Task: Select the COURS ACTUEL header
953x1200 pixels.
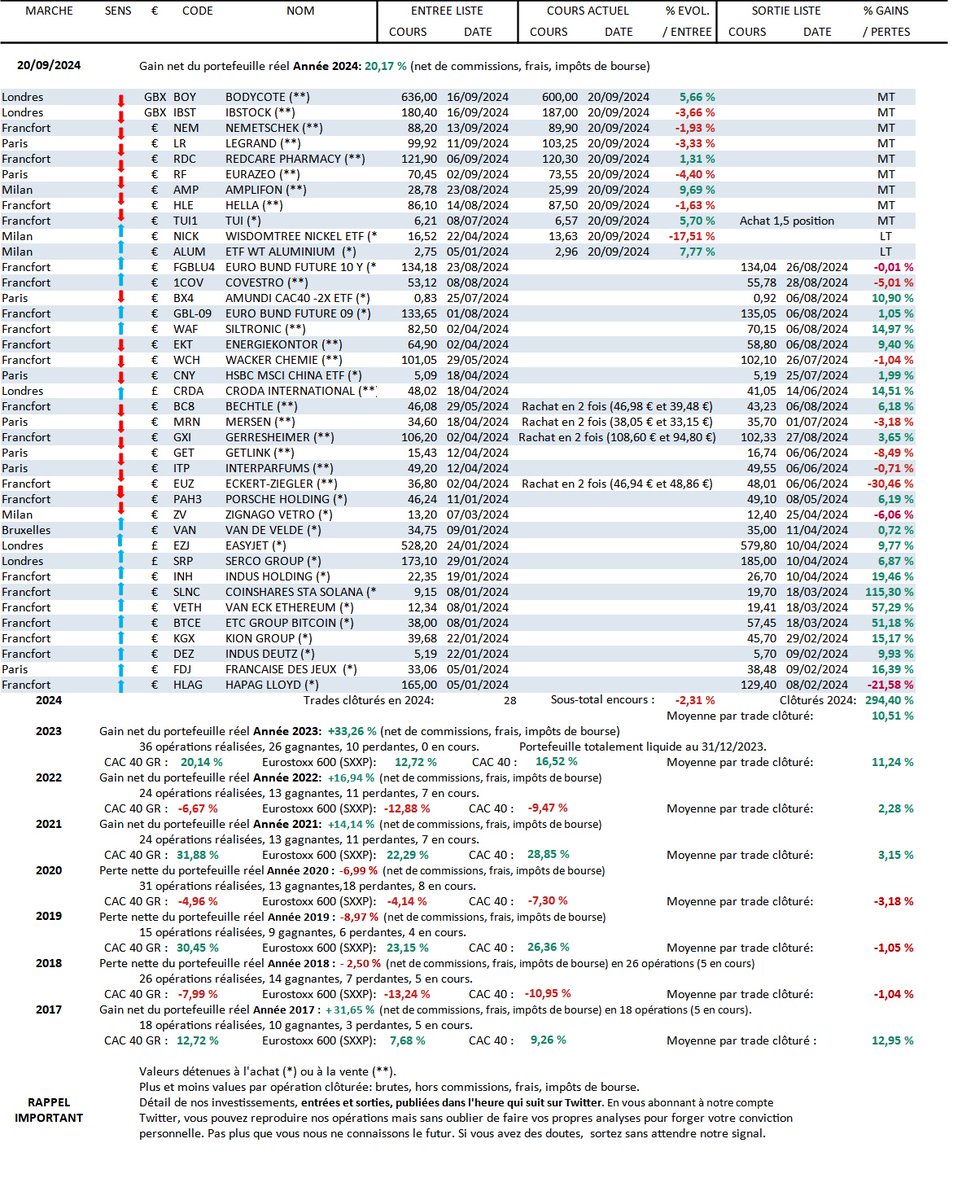Action: pyautogui.click(x=587, y=11)
